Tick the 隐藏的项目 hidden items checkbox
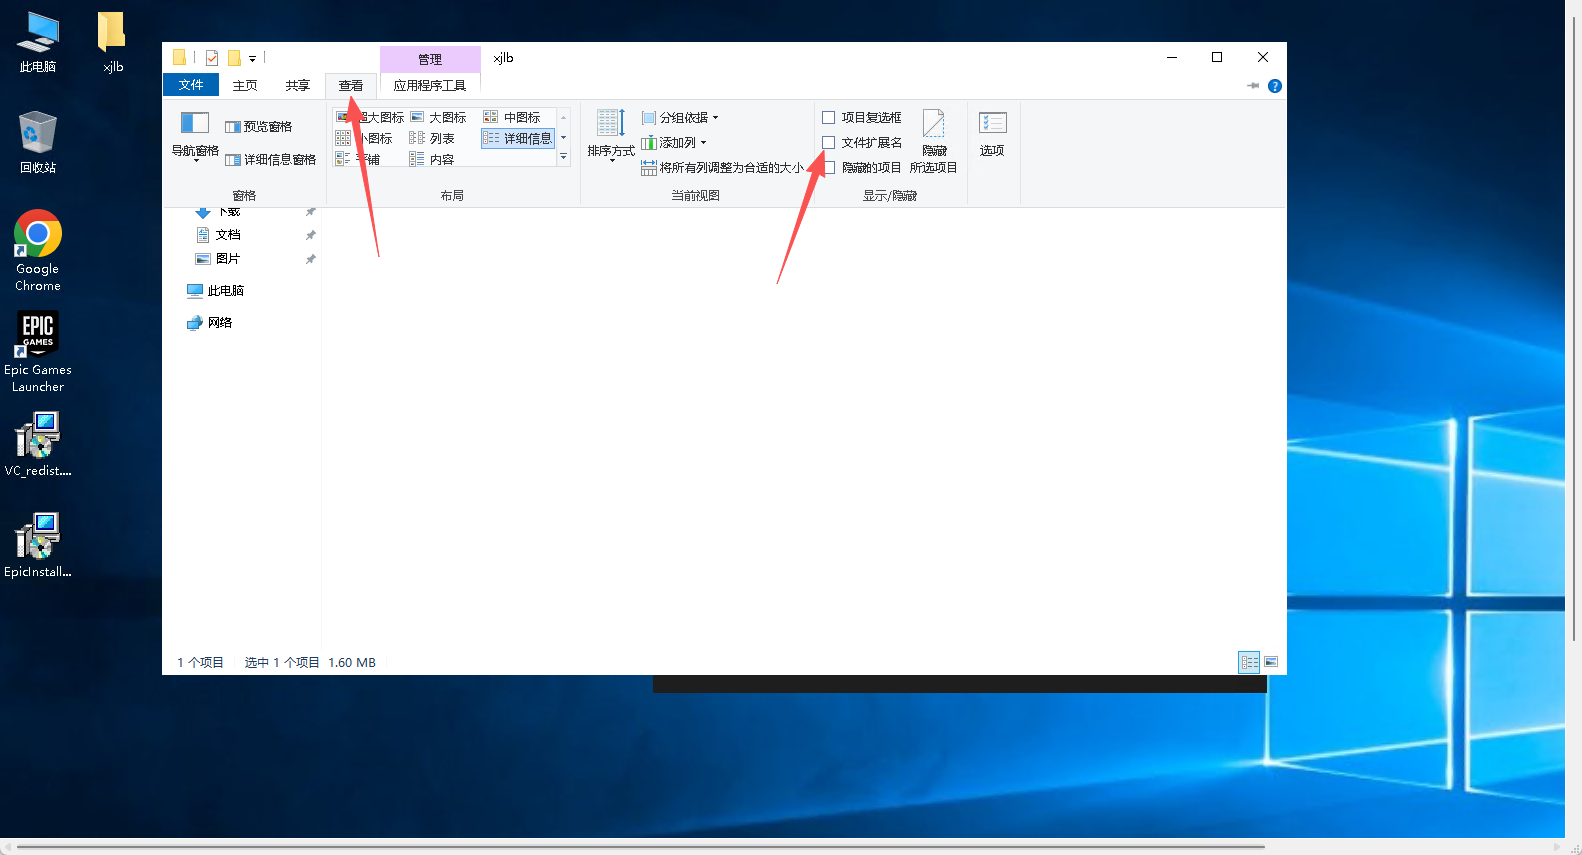The height and width of the screenshot is (855, 1582). click(x=829, y=168)
